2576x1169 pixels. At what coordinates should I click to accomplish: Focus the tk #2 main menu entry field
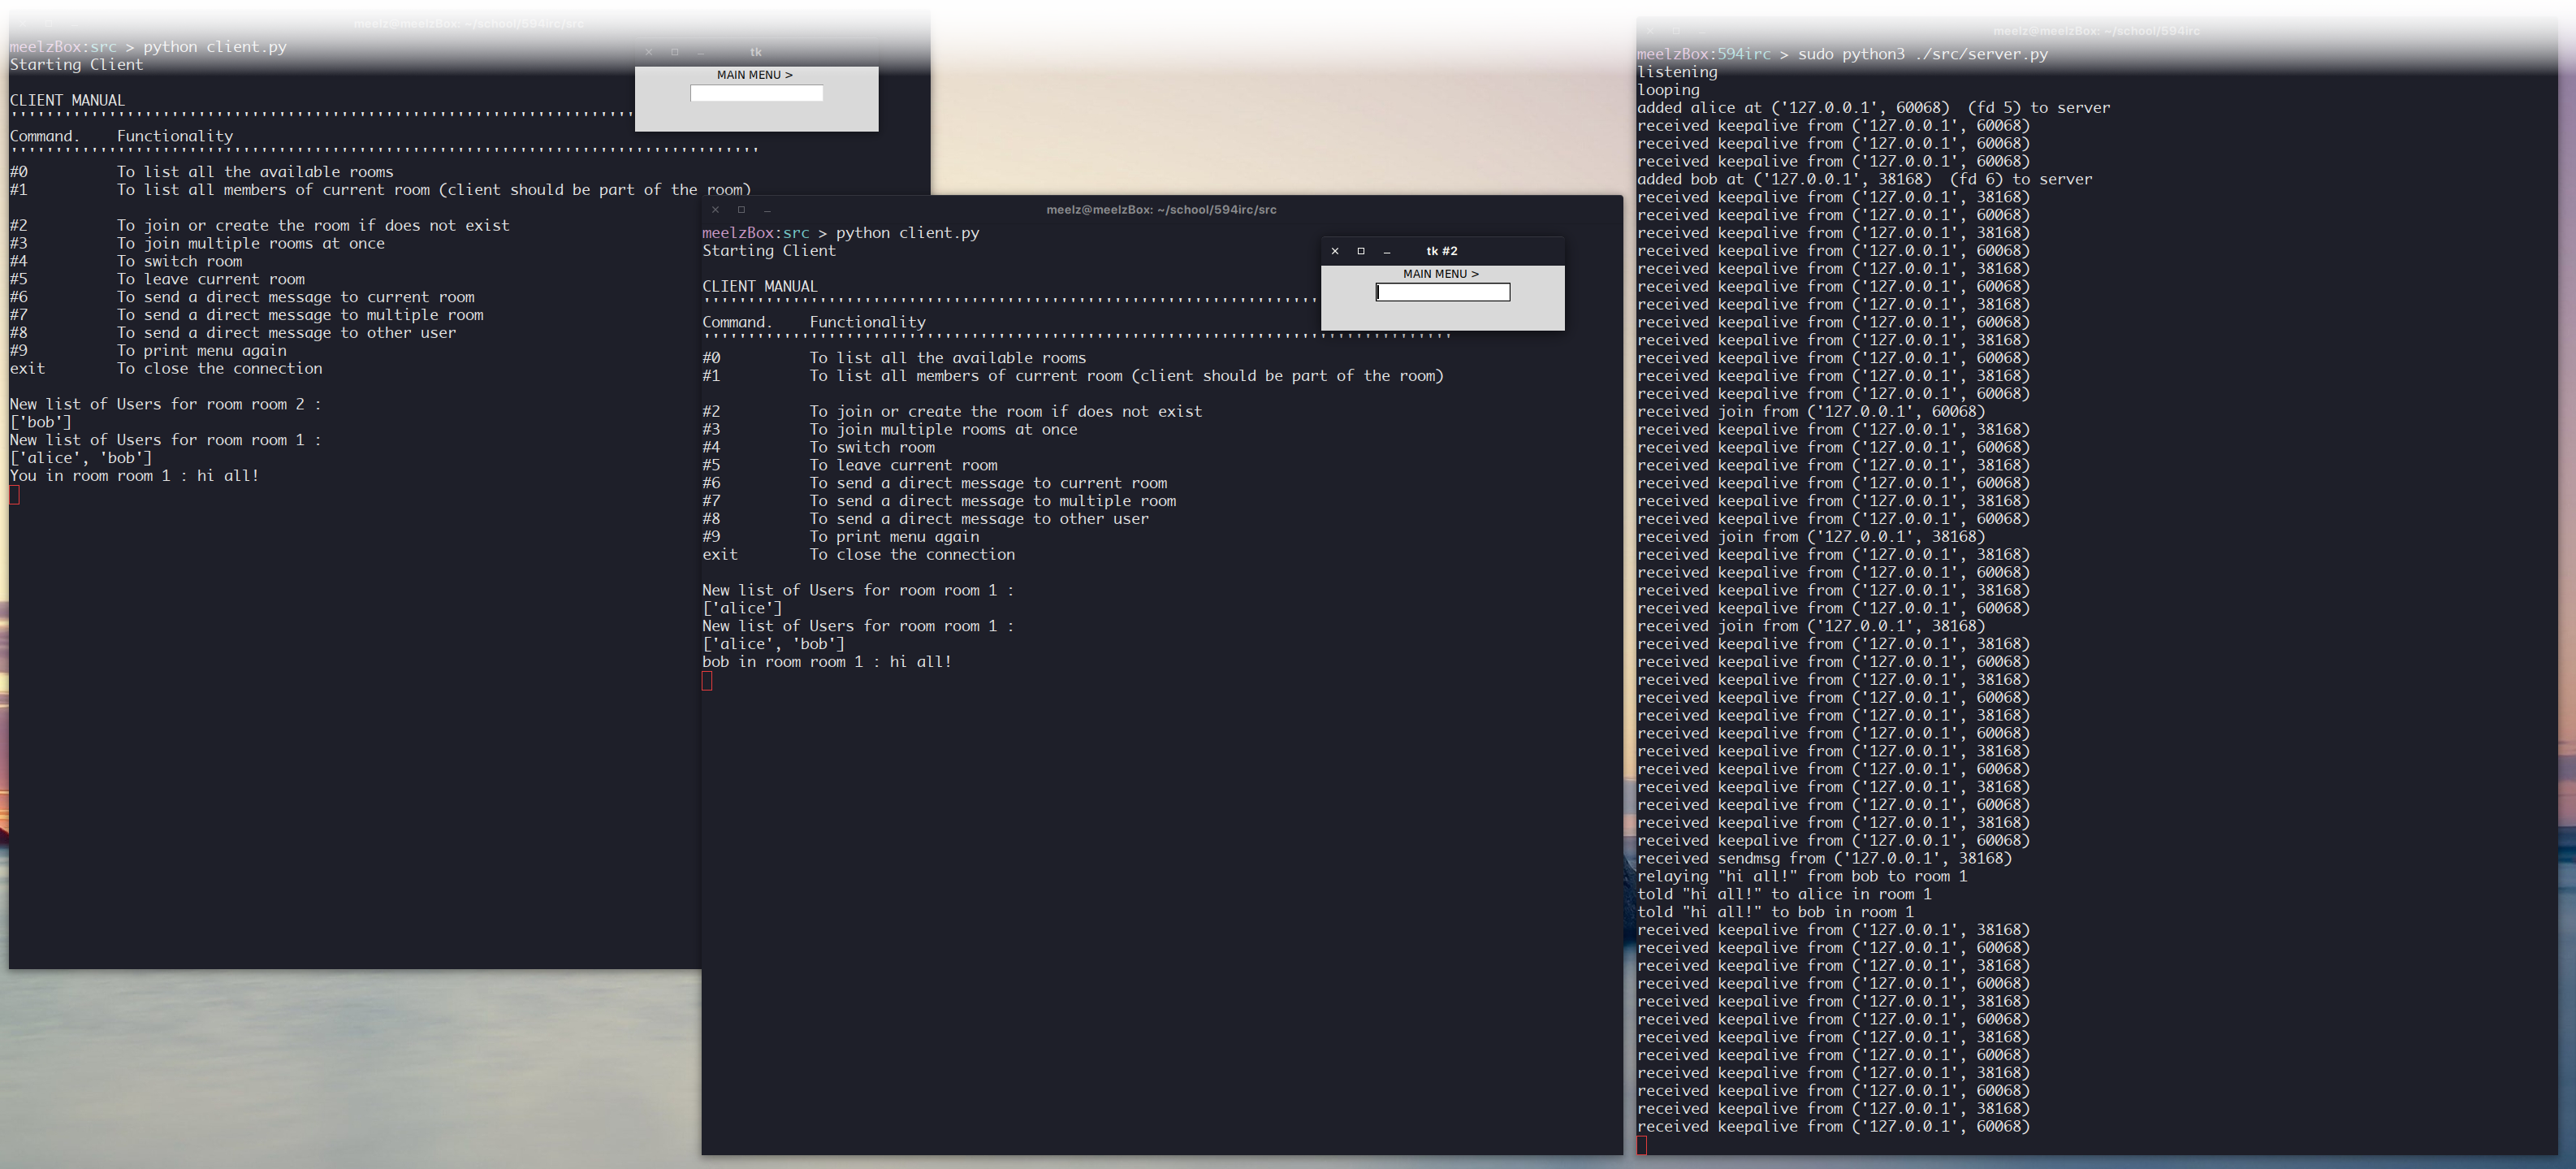(1443, 292)
